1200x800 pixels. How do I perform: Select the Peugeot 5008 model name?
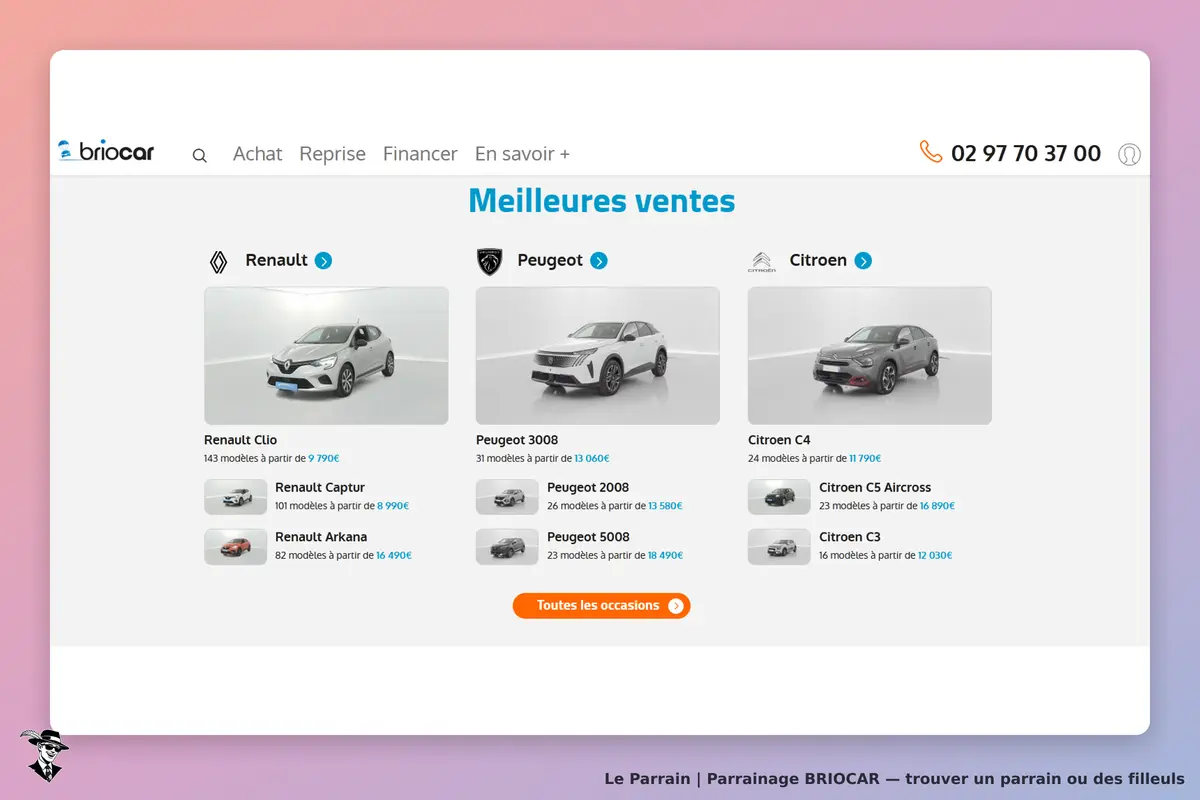(588, 537)
